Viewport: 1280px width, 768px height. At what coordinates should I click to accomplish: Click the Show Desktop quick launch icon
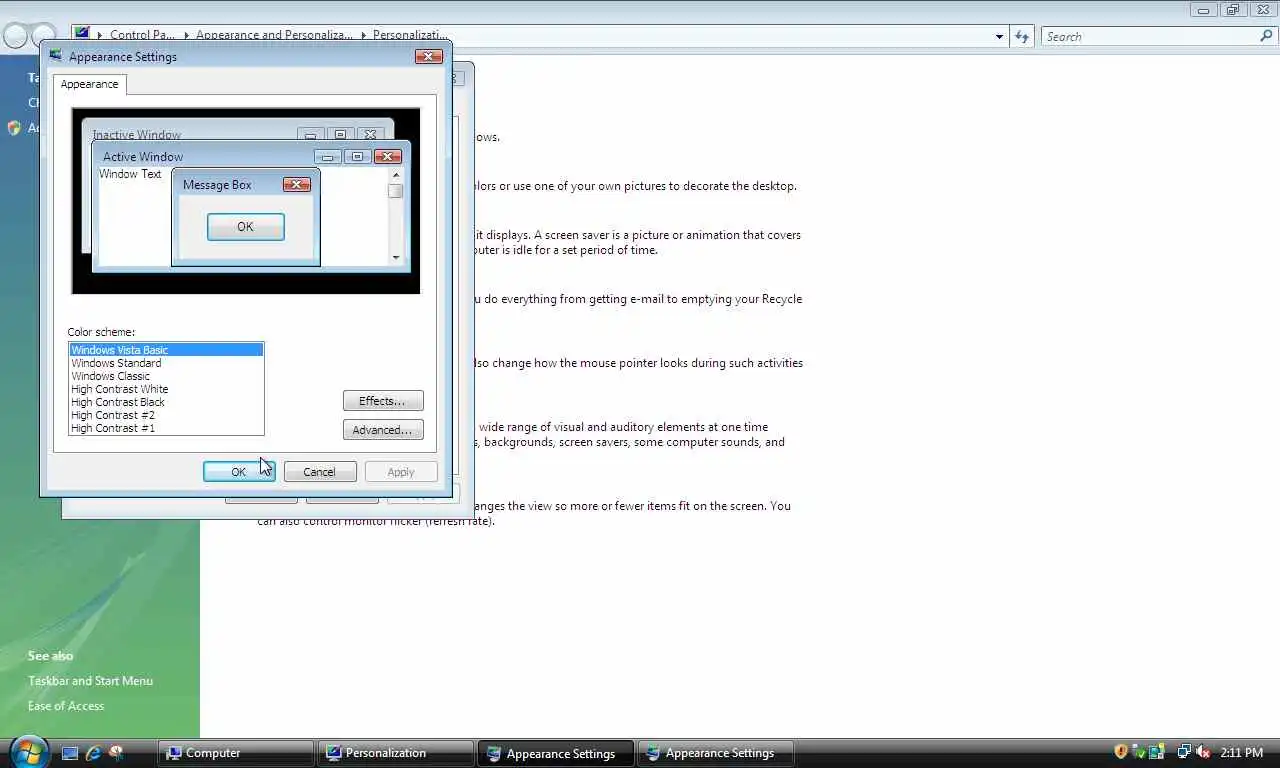[70, 753]
